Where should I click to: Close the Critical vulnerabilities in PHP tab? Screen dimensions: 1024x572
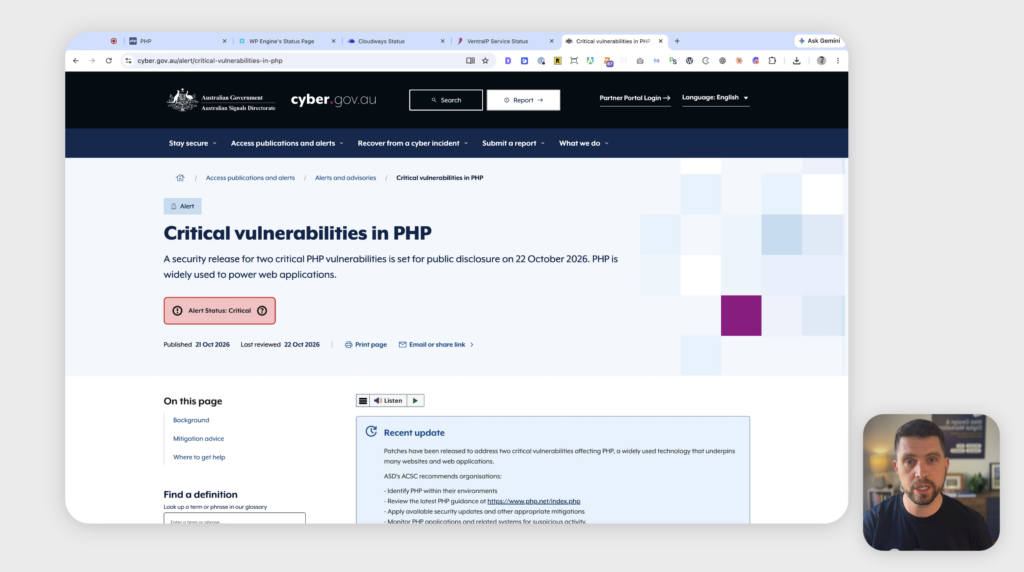660,41
